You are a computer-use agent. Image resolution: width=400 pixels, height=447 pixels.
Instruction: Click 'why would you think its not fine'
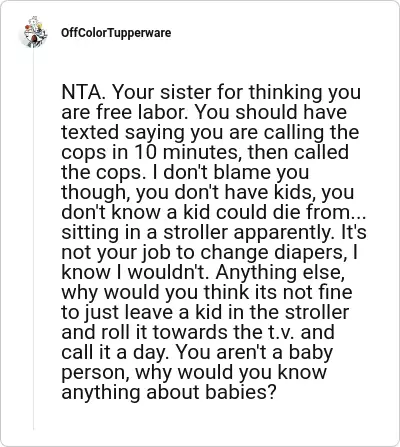point(207,292)
